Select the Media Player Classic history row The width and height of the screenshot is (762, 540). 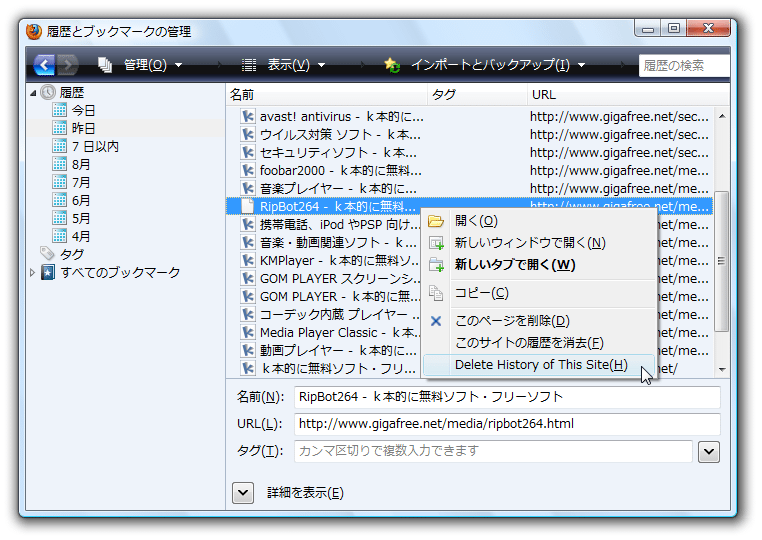click(324, 332)
